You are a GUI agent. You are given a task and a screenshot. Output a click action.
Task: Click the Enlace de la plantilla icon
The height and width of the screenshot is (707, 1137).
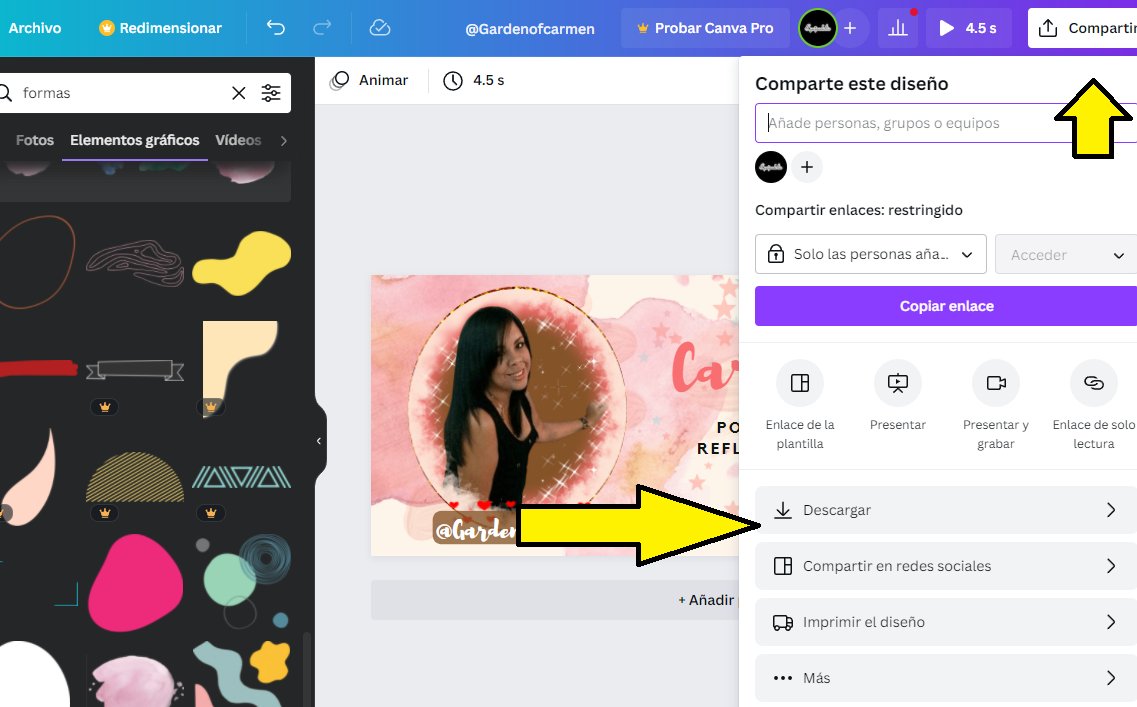pos(800,383)
